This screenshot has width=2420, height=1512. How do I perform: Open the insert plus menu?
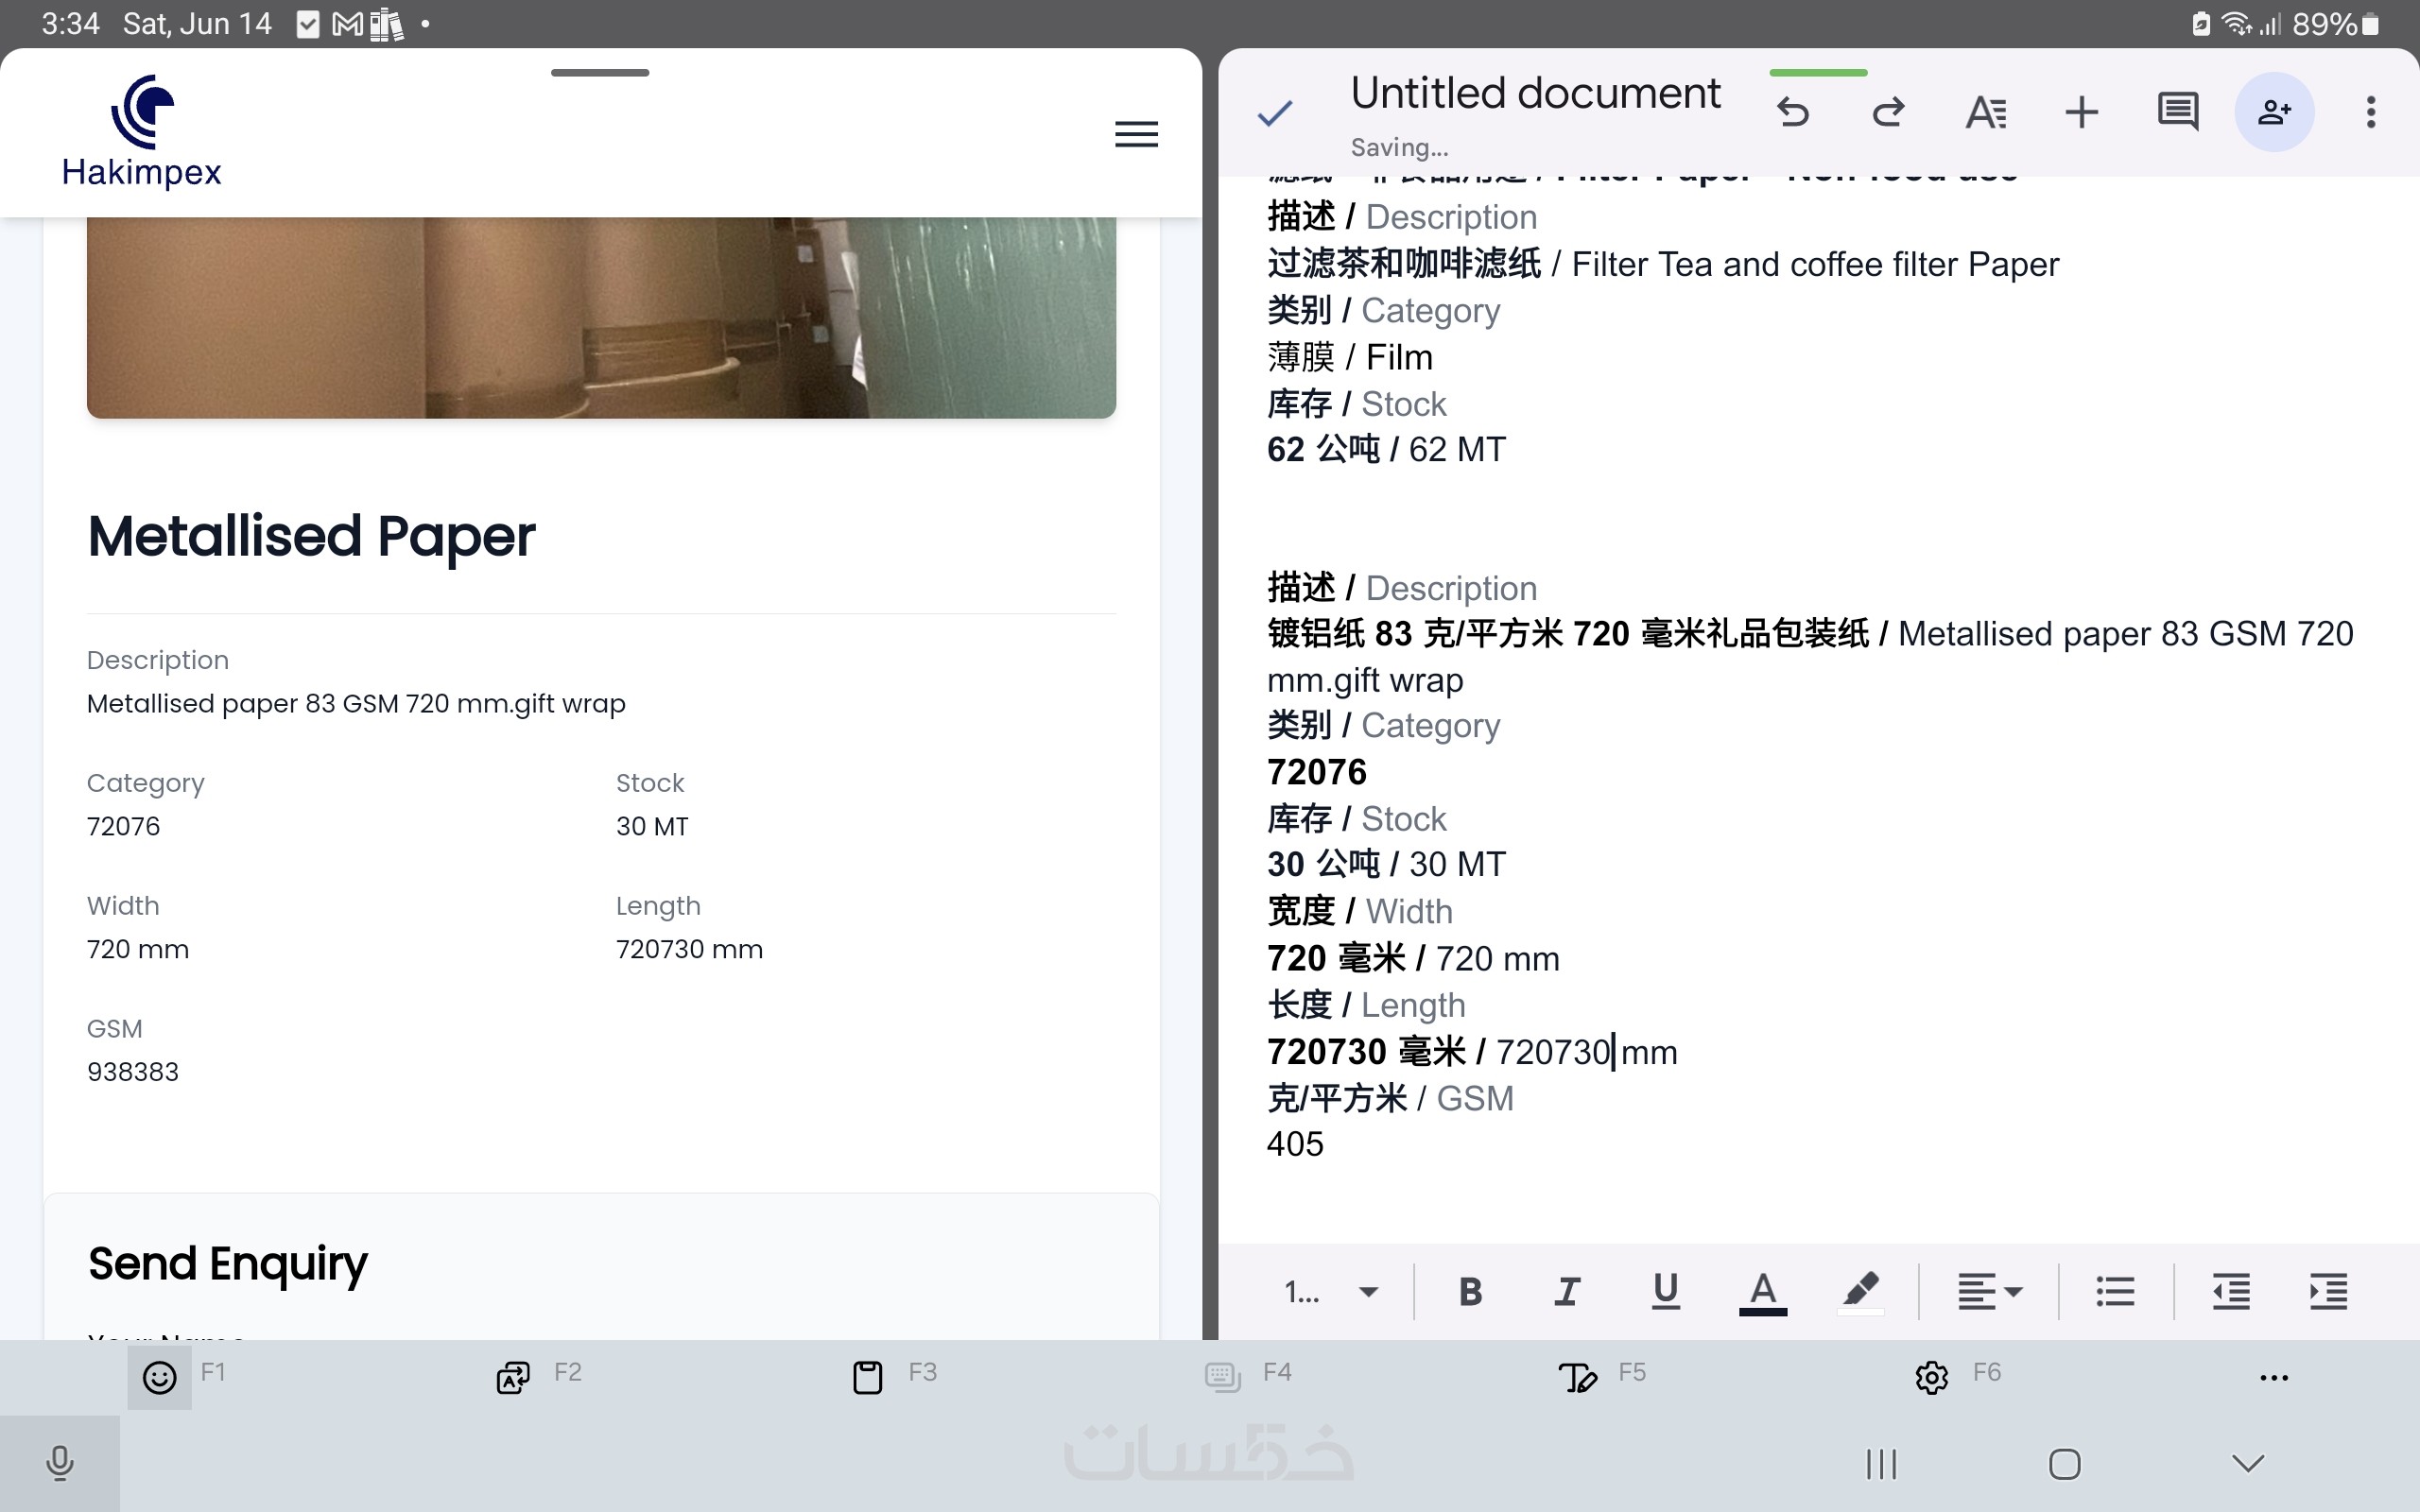coord(2081,112)
